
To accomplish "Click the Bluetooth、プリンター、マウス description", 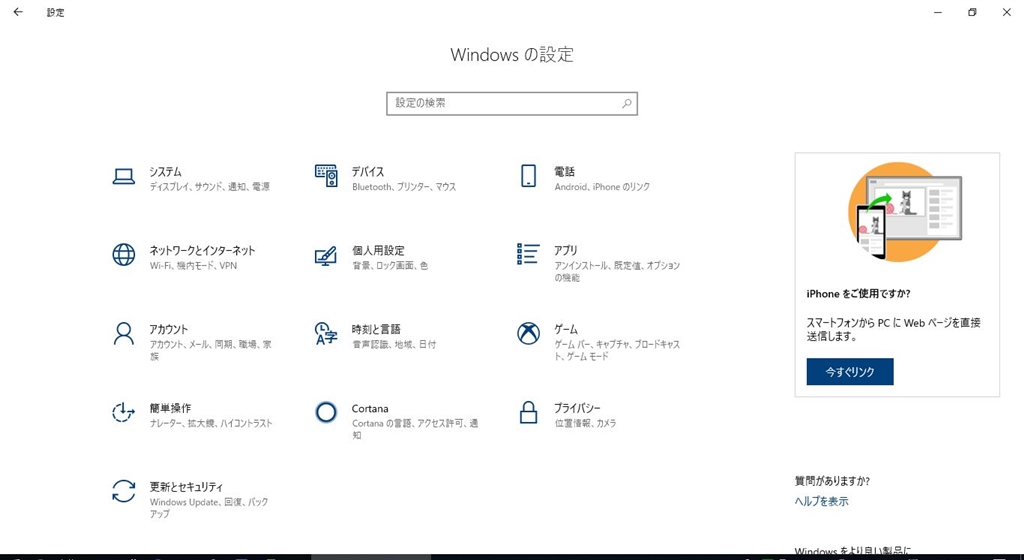I will pos(404,187).
